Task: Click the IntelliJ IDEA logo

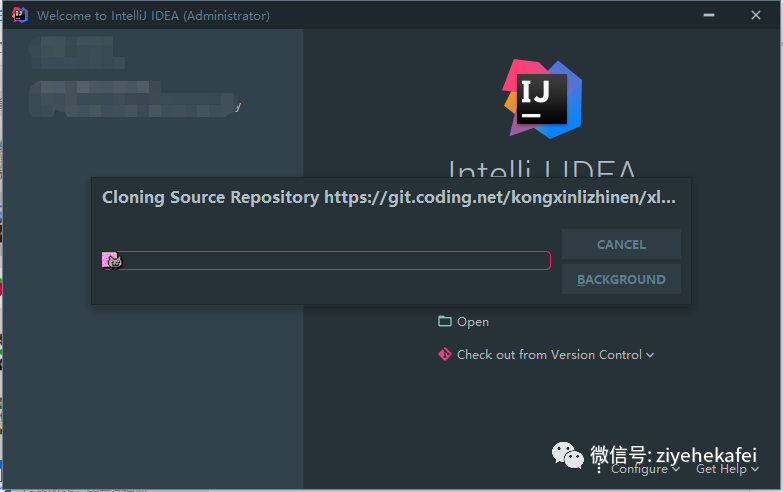Action: click(542, 99)
